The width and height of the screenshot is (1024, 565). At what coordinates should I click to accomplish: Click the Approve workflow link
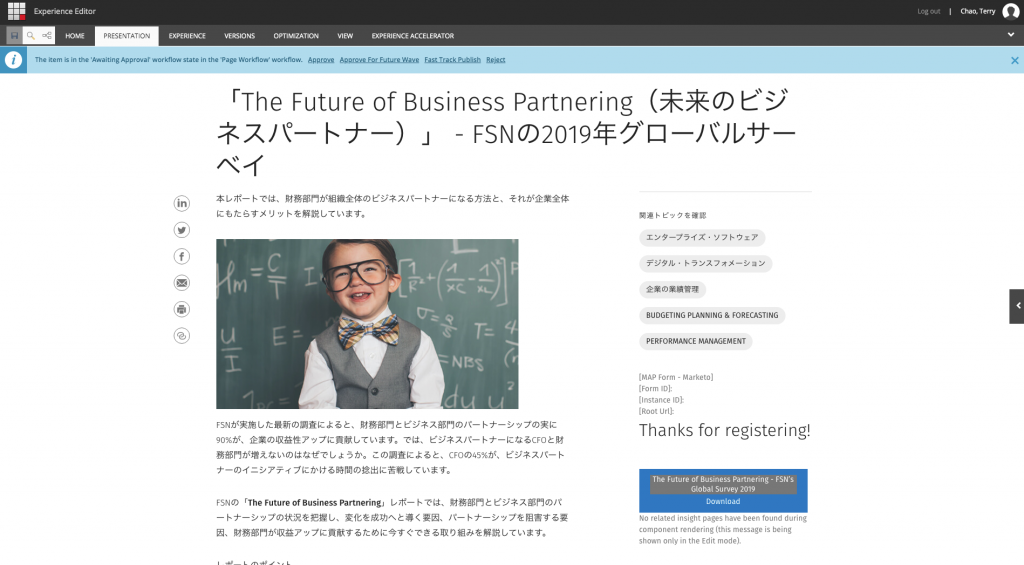click(321, 60)
